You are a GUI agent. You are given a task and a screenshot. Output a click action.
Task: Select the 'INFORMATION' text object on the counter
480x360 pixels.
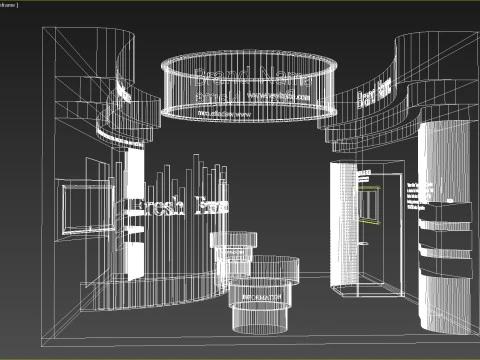tap(262, 297)
